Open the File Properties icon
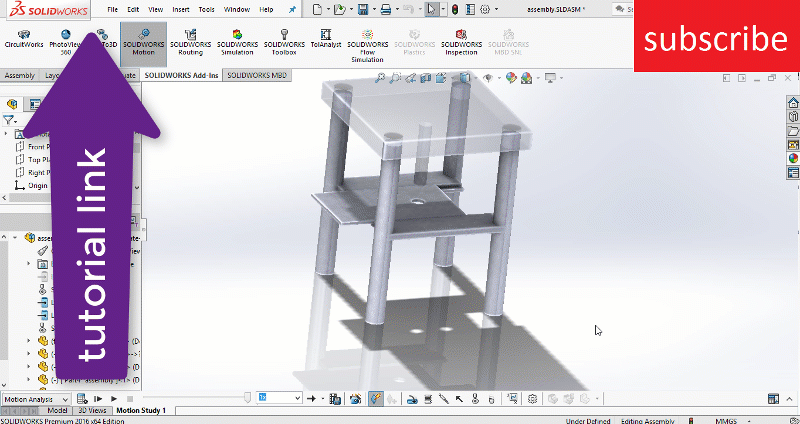Screen dimensions: 800x424 [470, 9]
